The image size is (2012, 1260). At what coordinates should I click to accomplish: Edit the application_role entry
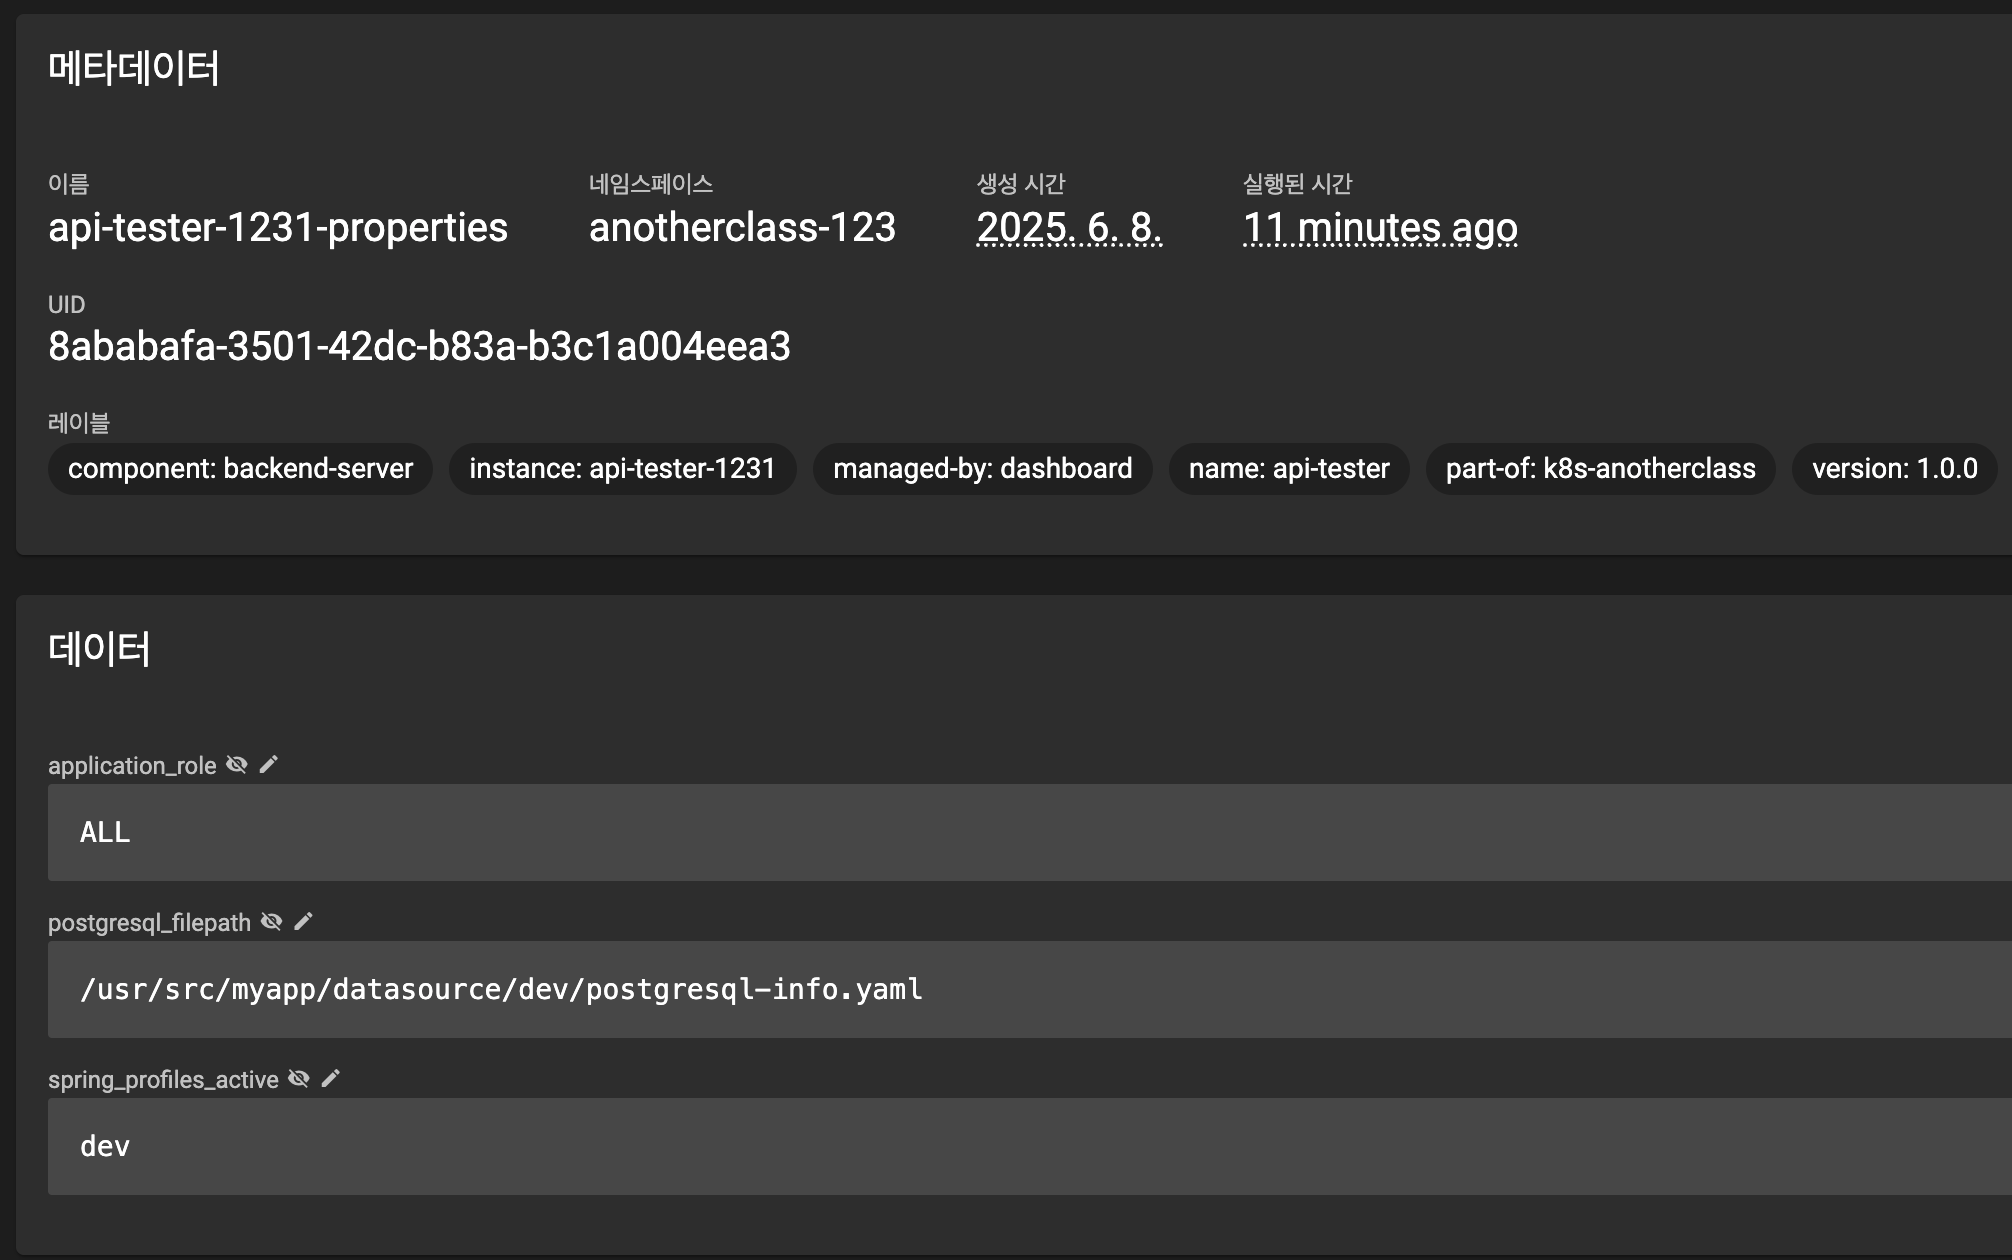(268, 765)
